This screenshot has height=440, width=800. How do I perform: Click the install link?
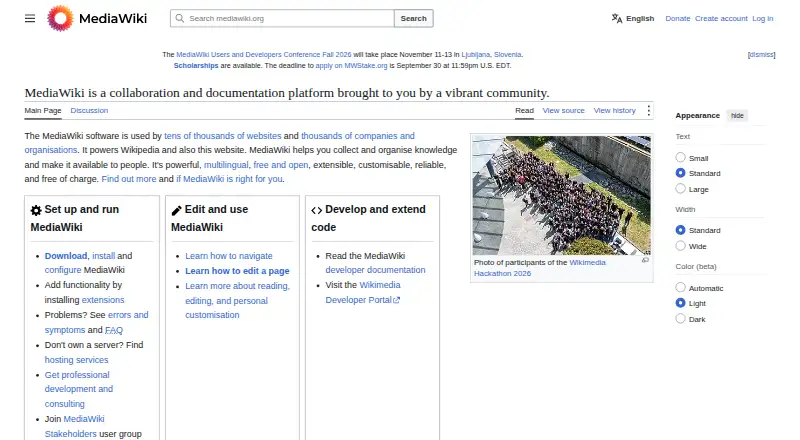click(x=104, y=256)
